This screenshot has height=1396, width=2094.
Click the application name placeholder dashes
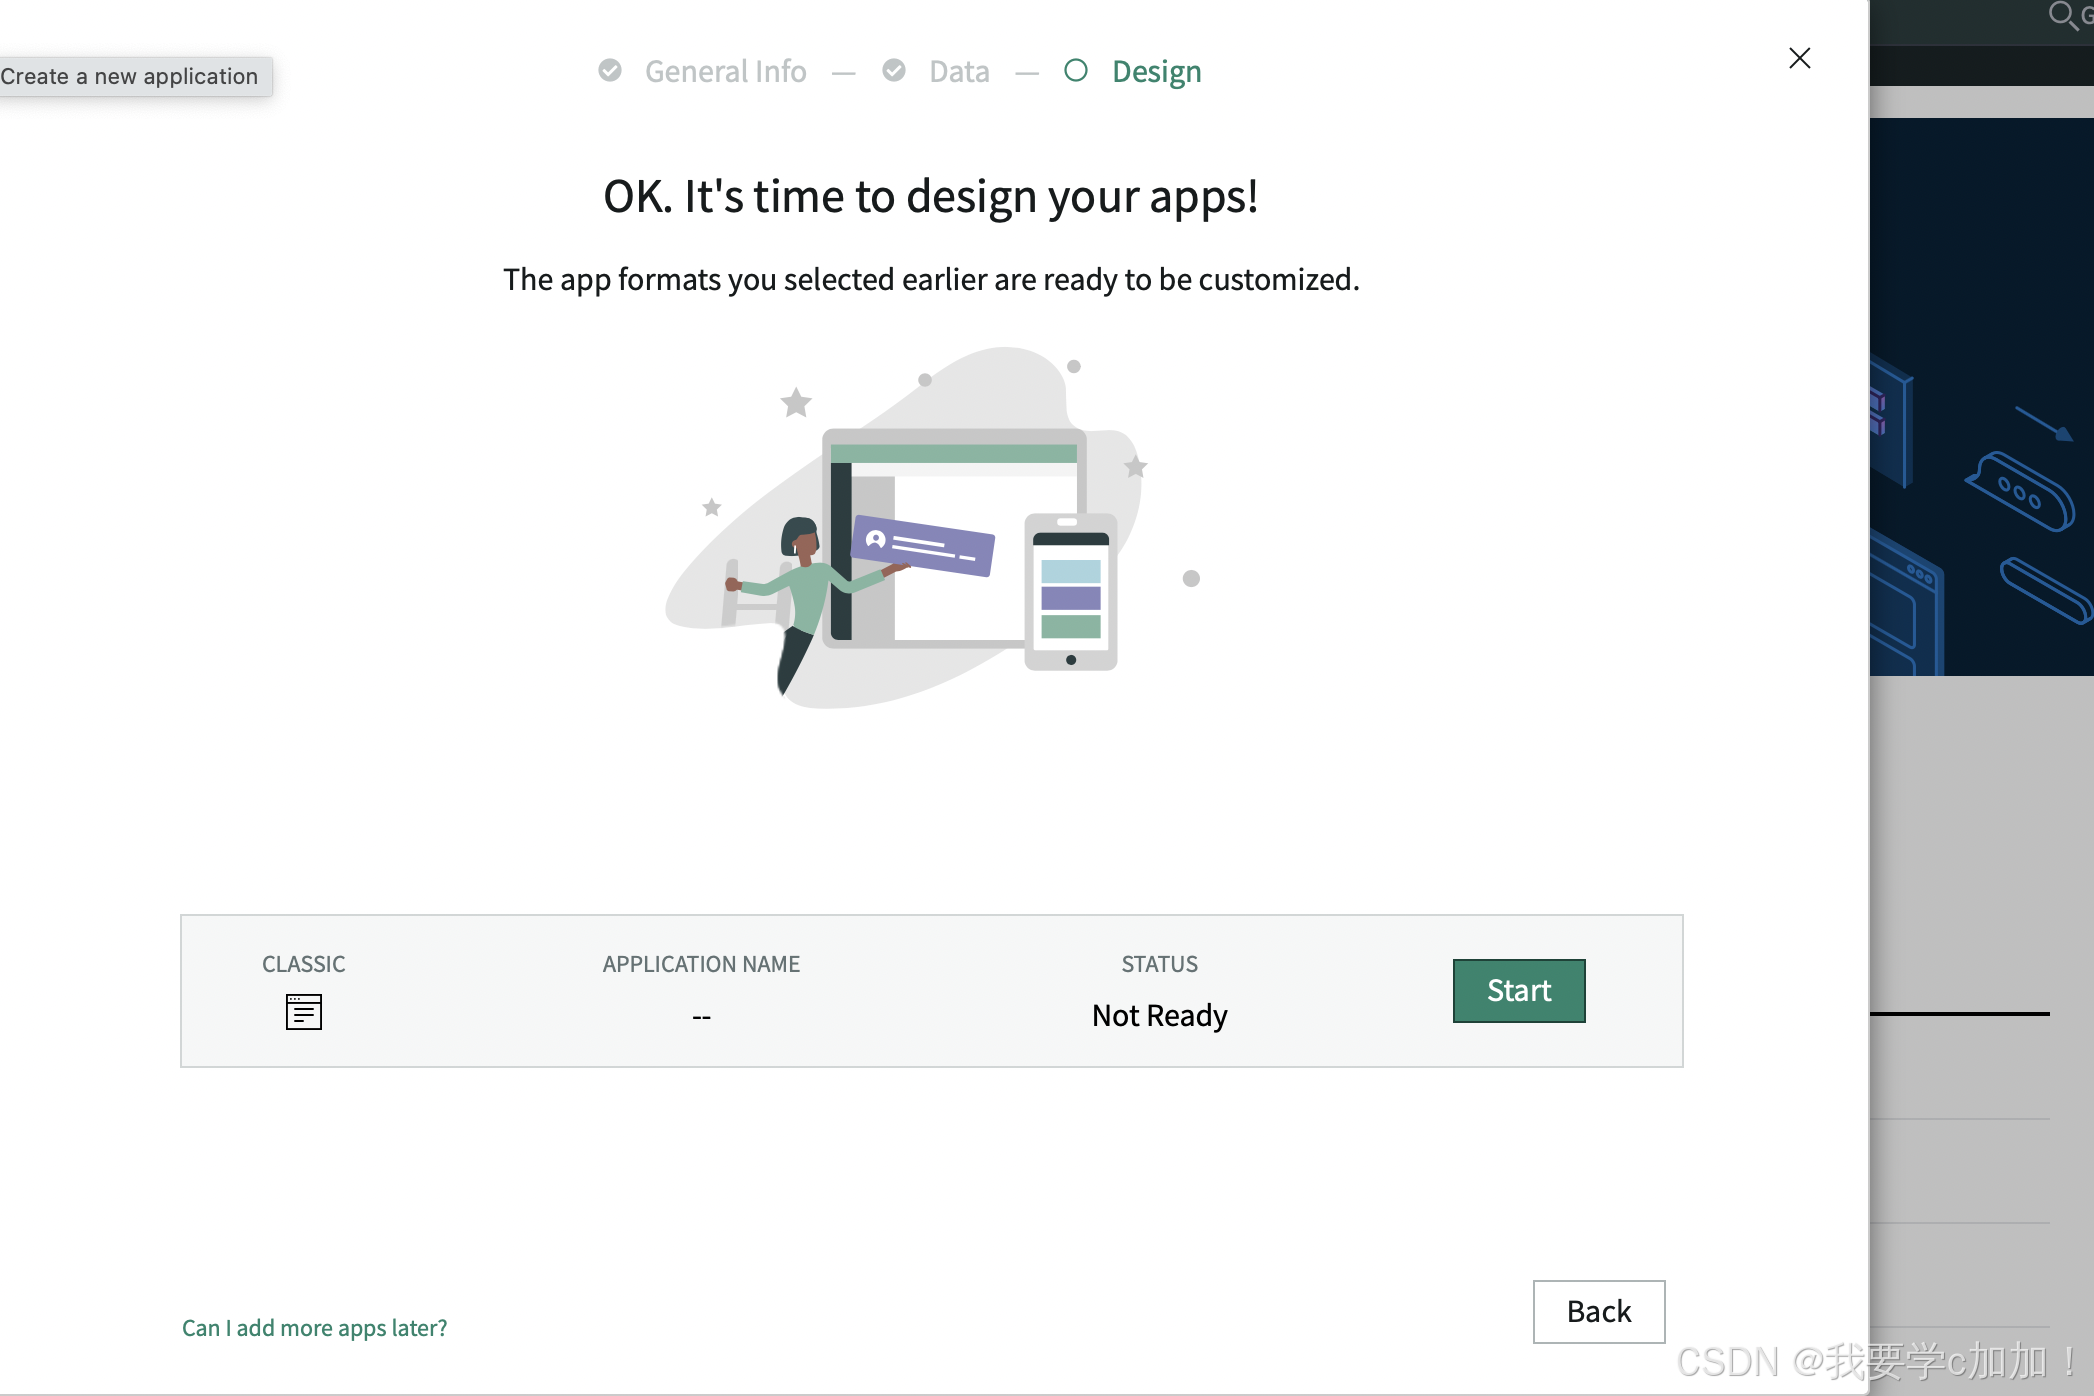701,1017
